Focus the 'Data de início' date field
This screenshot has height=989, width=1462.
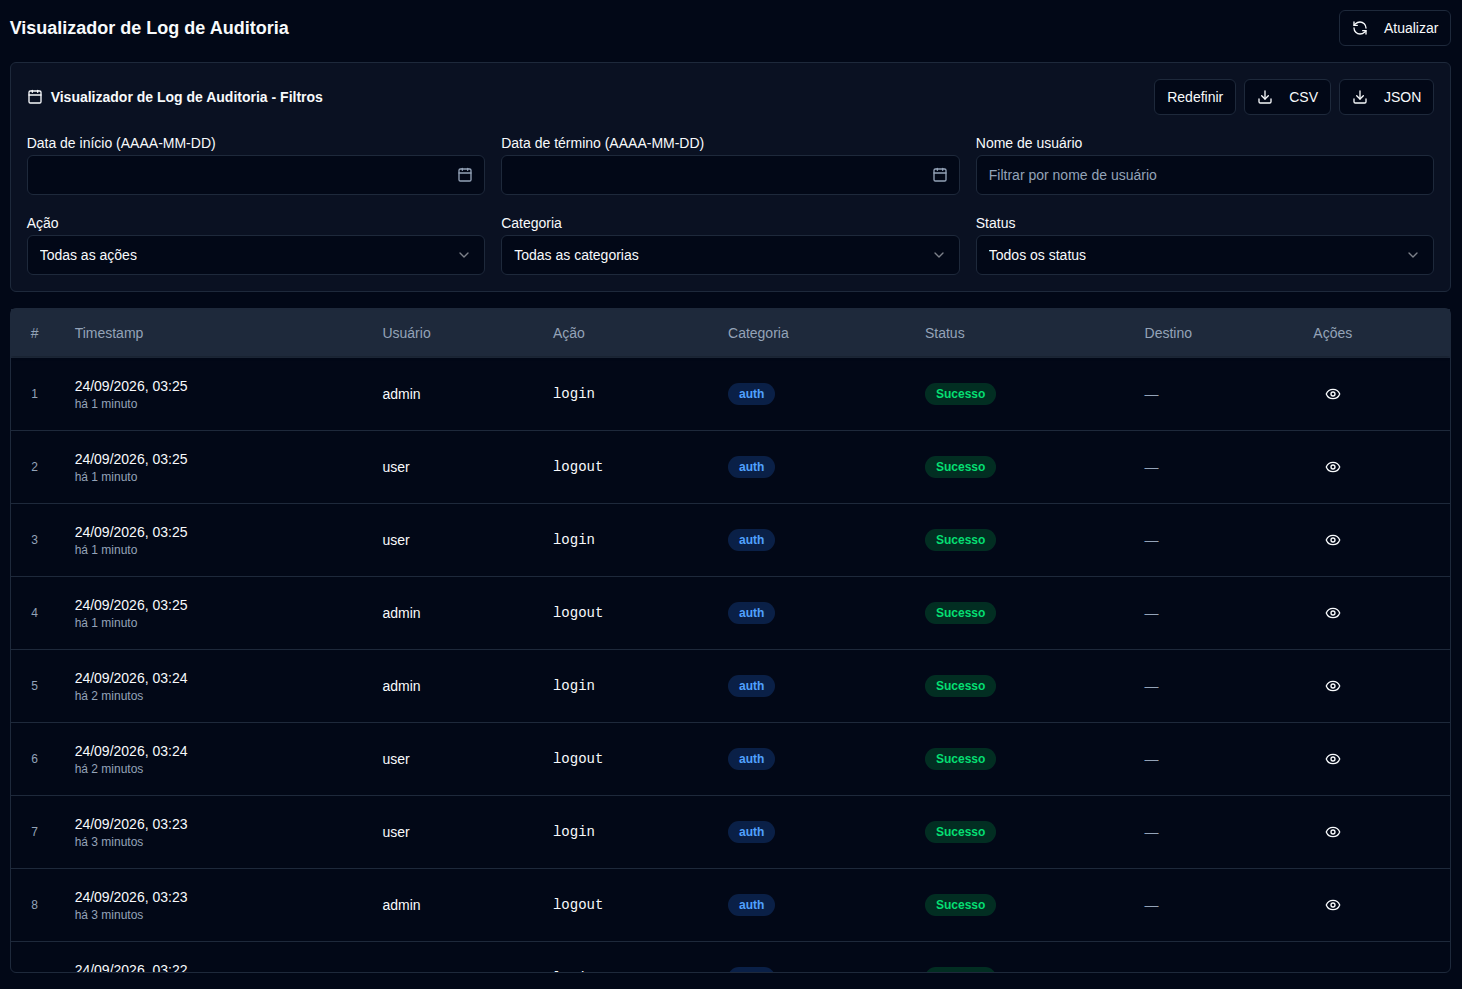coord(255,175)
